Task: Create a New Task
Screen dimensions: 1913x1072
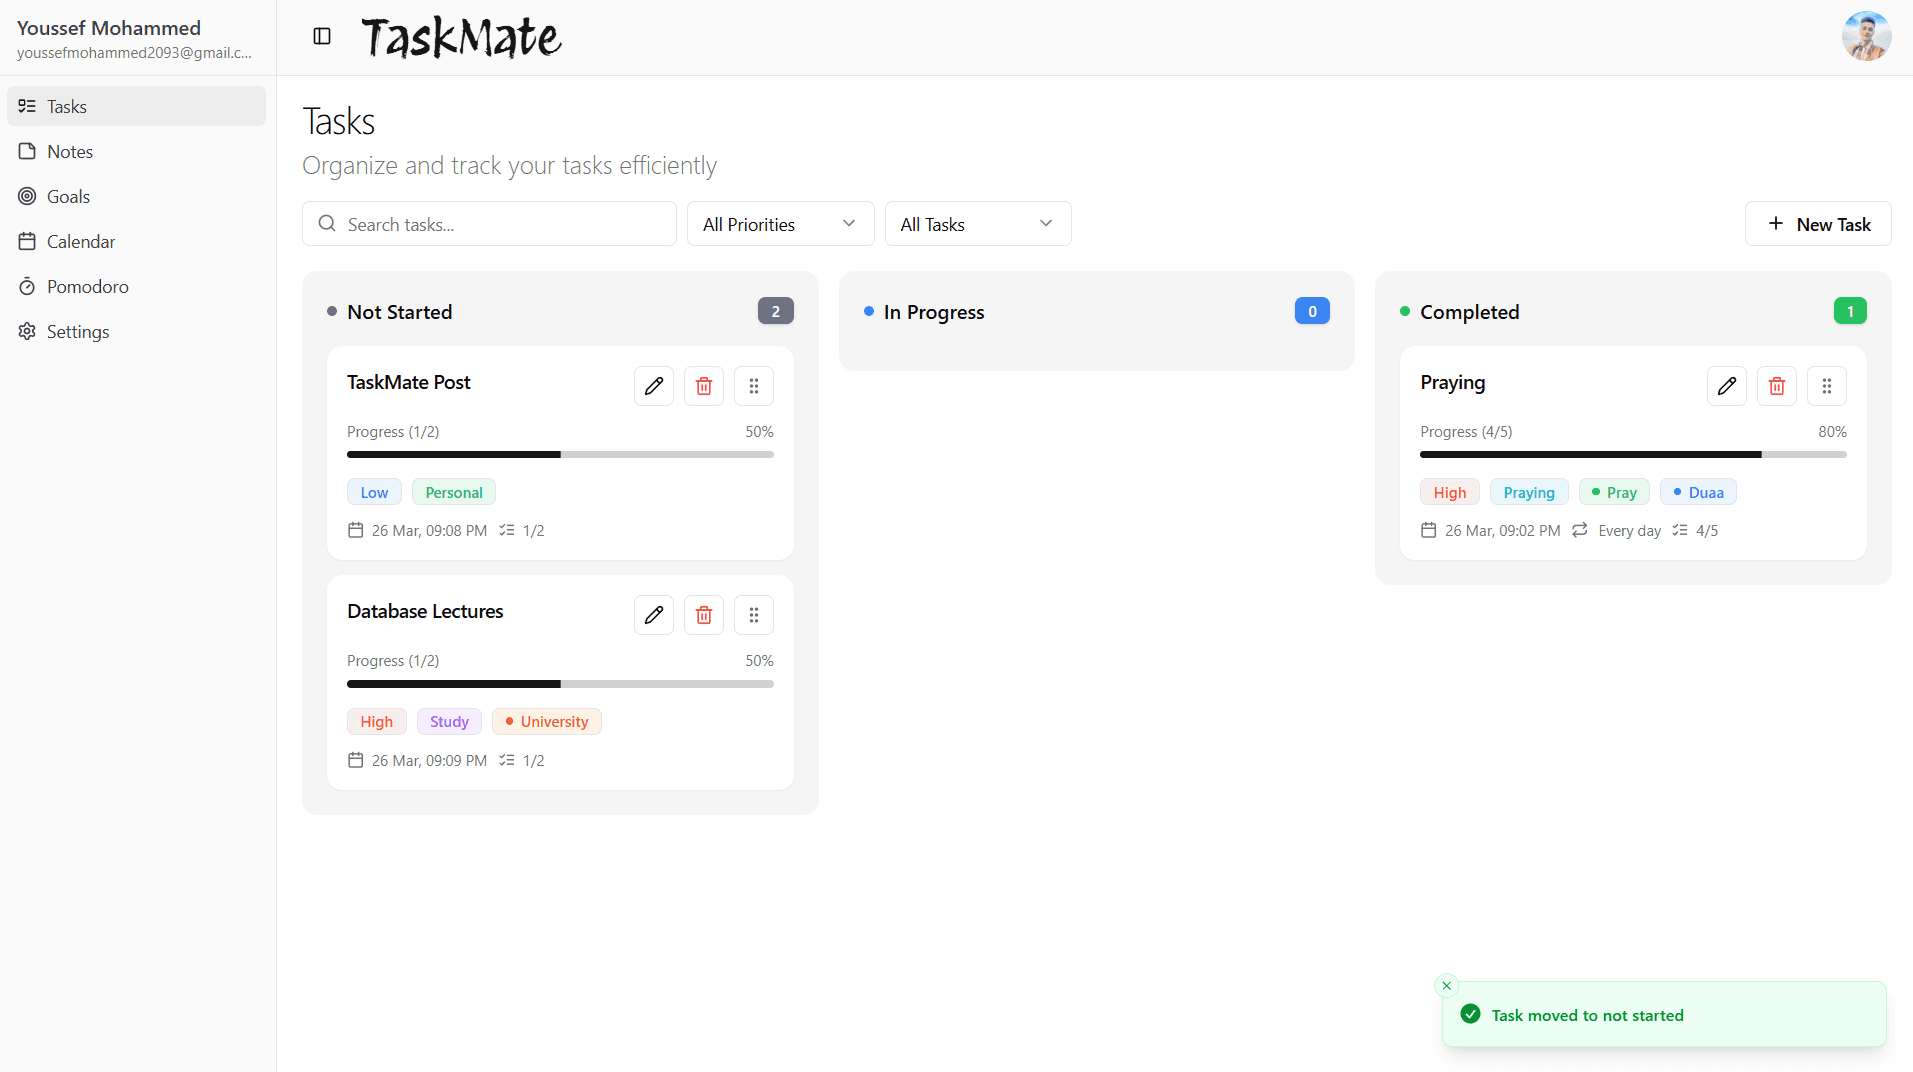Action: tap(1817, 223)
